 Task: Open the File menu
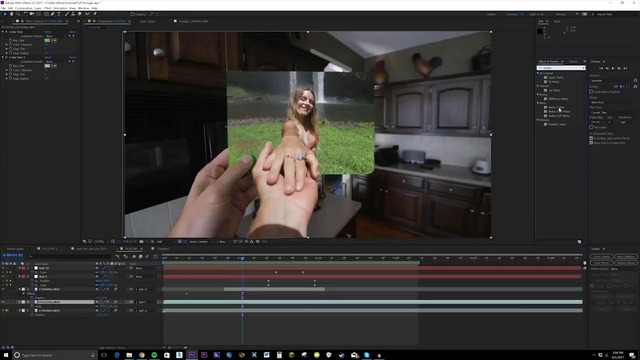point(3,8)
